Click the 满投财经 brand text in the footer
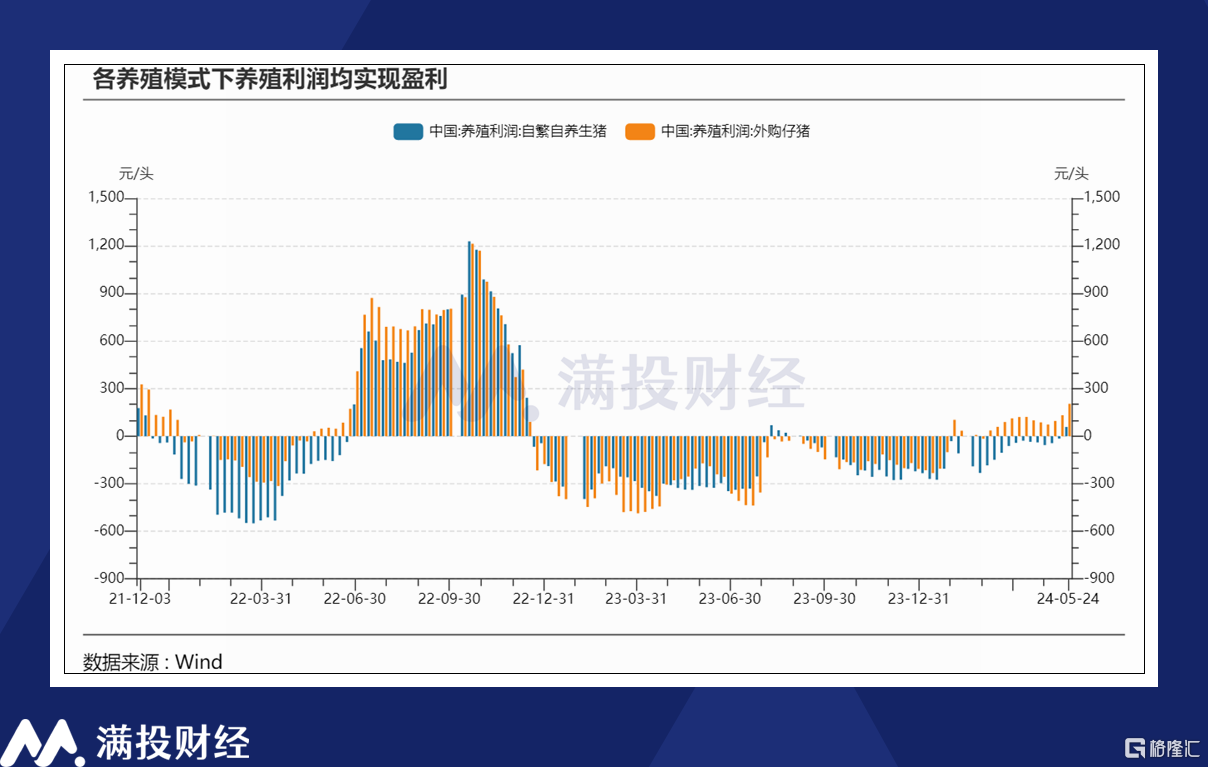 (172, 742)
